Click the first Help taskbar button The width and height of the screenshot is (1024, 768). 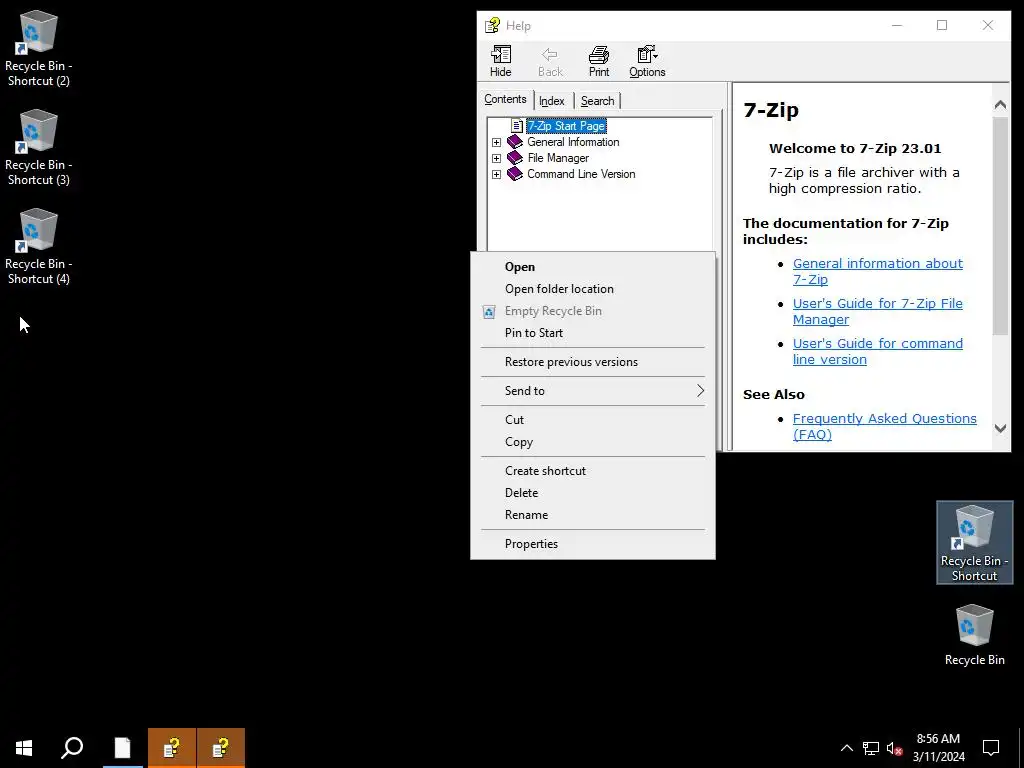click(x=172, y=748)
